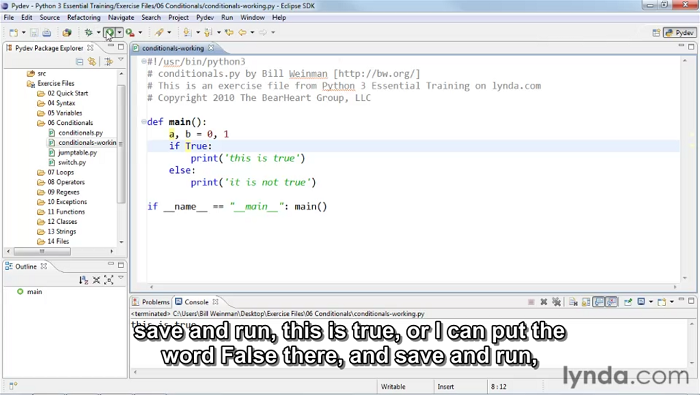
Task: Click the green Run button in toolbar
Action: coord(109,32)
